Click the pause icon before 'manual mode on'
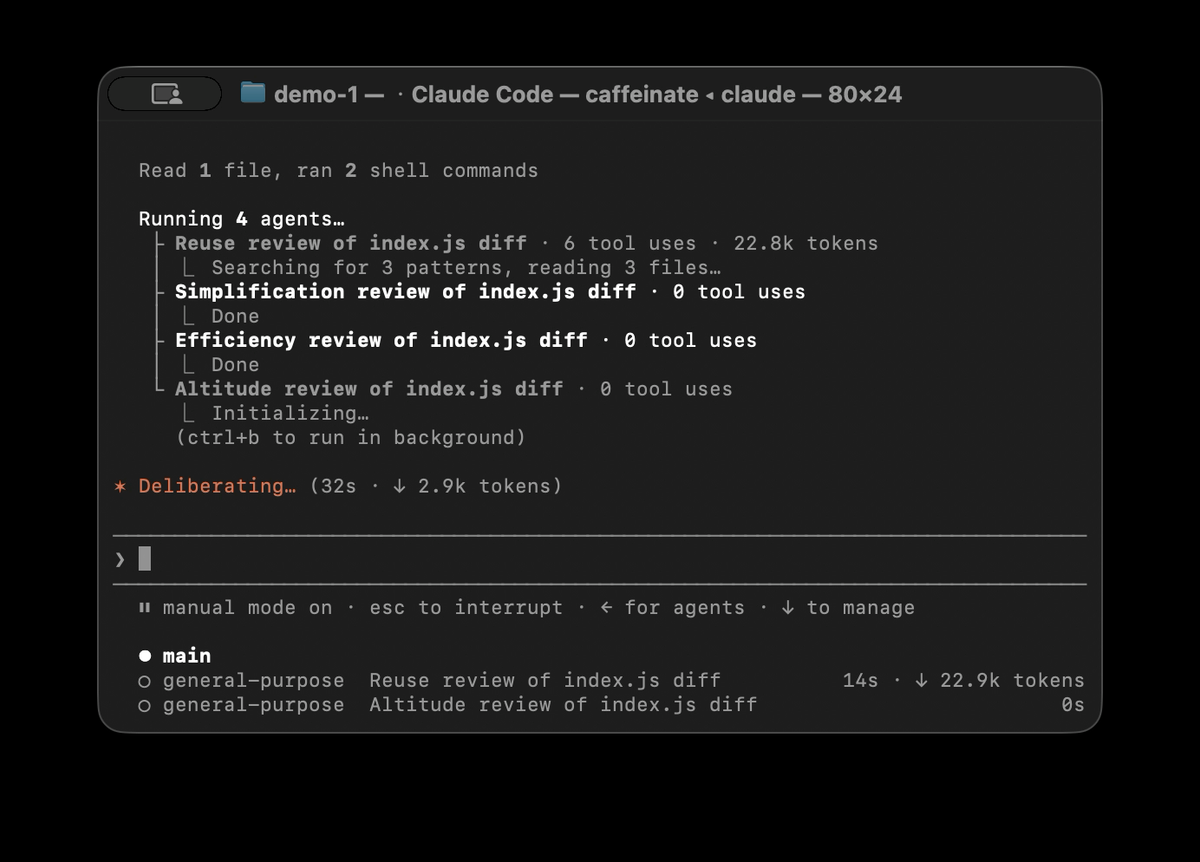This screenshot has width=1200, height=862. [145, 608]
